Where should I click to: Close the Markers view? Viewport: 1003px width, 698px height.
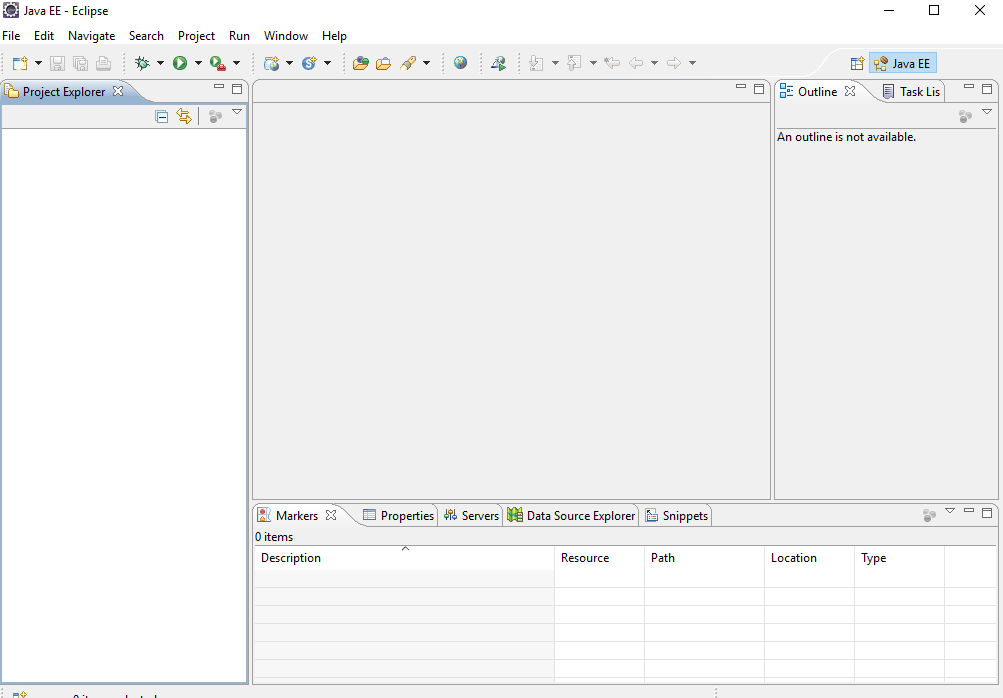pyautogui.click(x=331, y=515)
